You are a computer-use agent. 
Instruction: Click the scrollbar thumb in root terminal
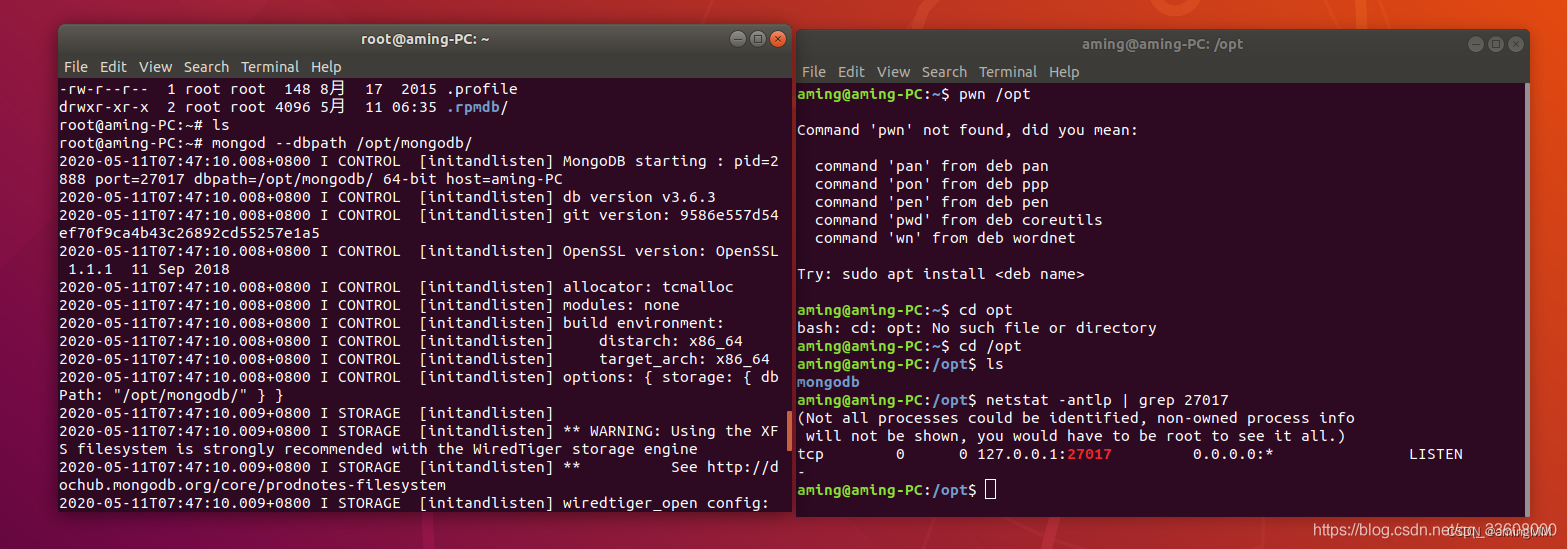click(x=789, y=430)
